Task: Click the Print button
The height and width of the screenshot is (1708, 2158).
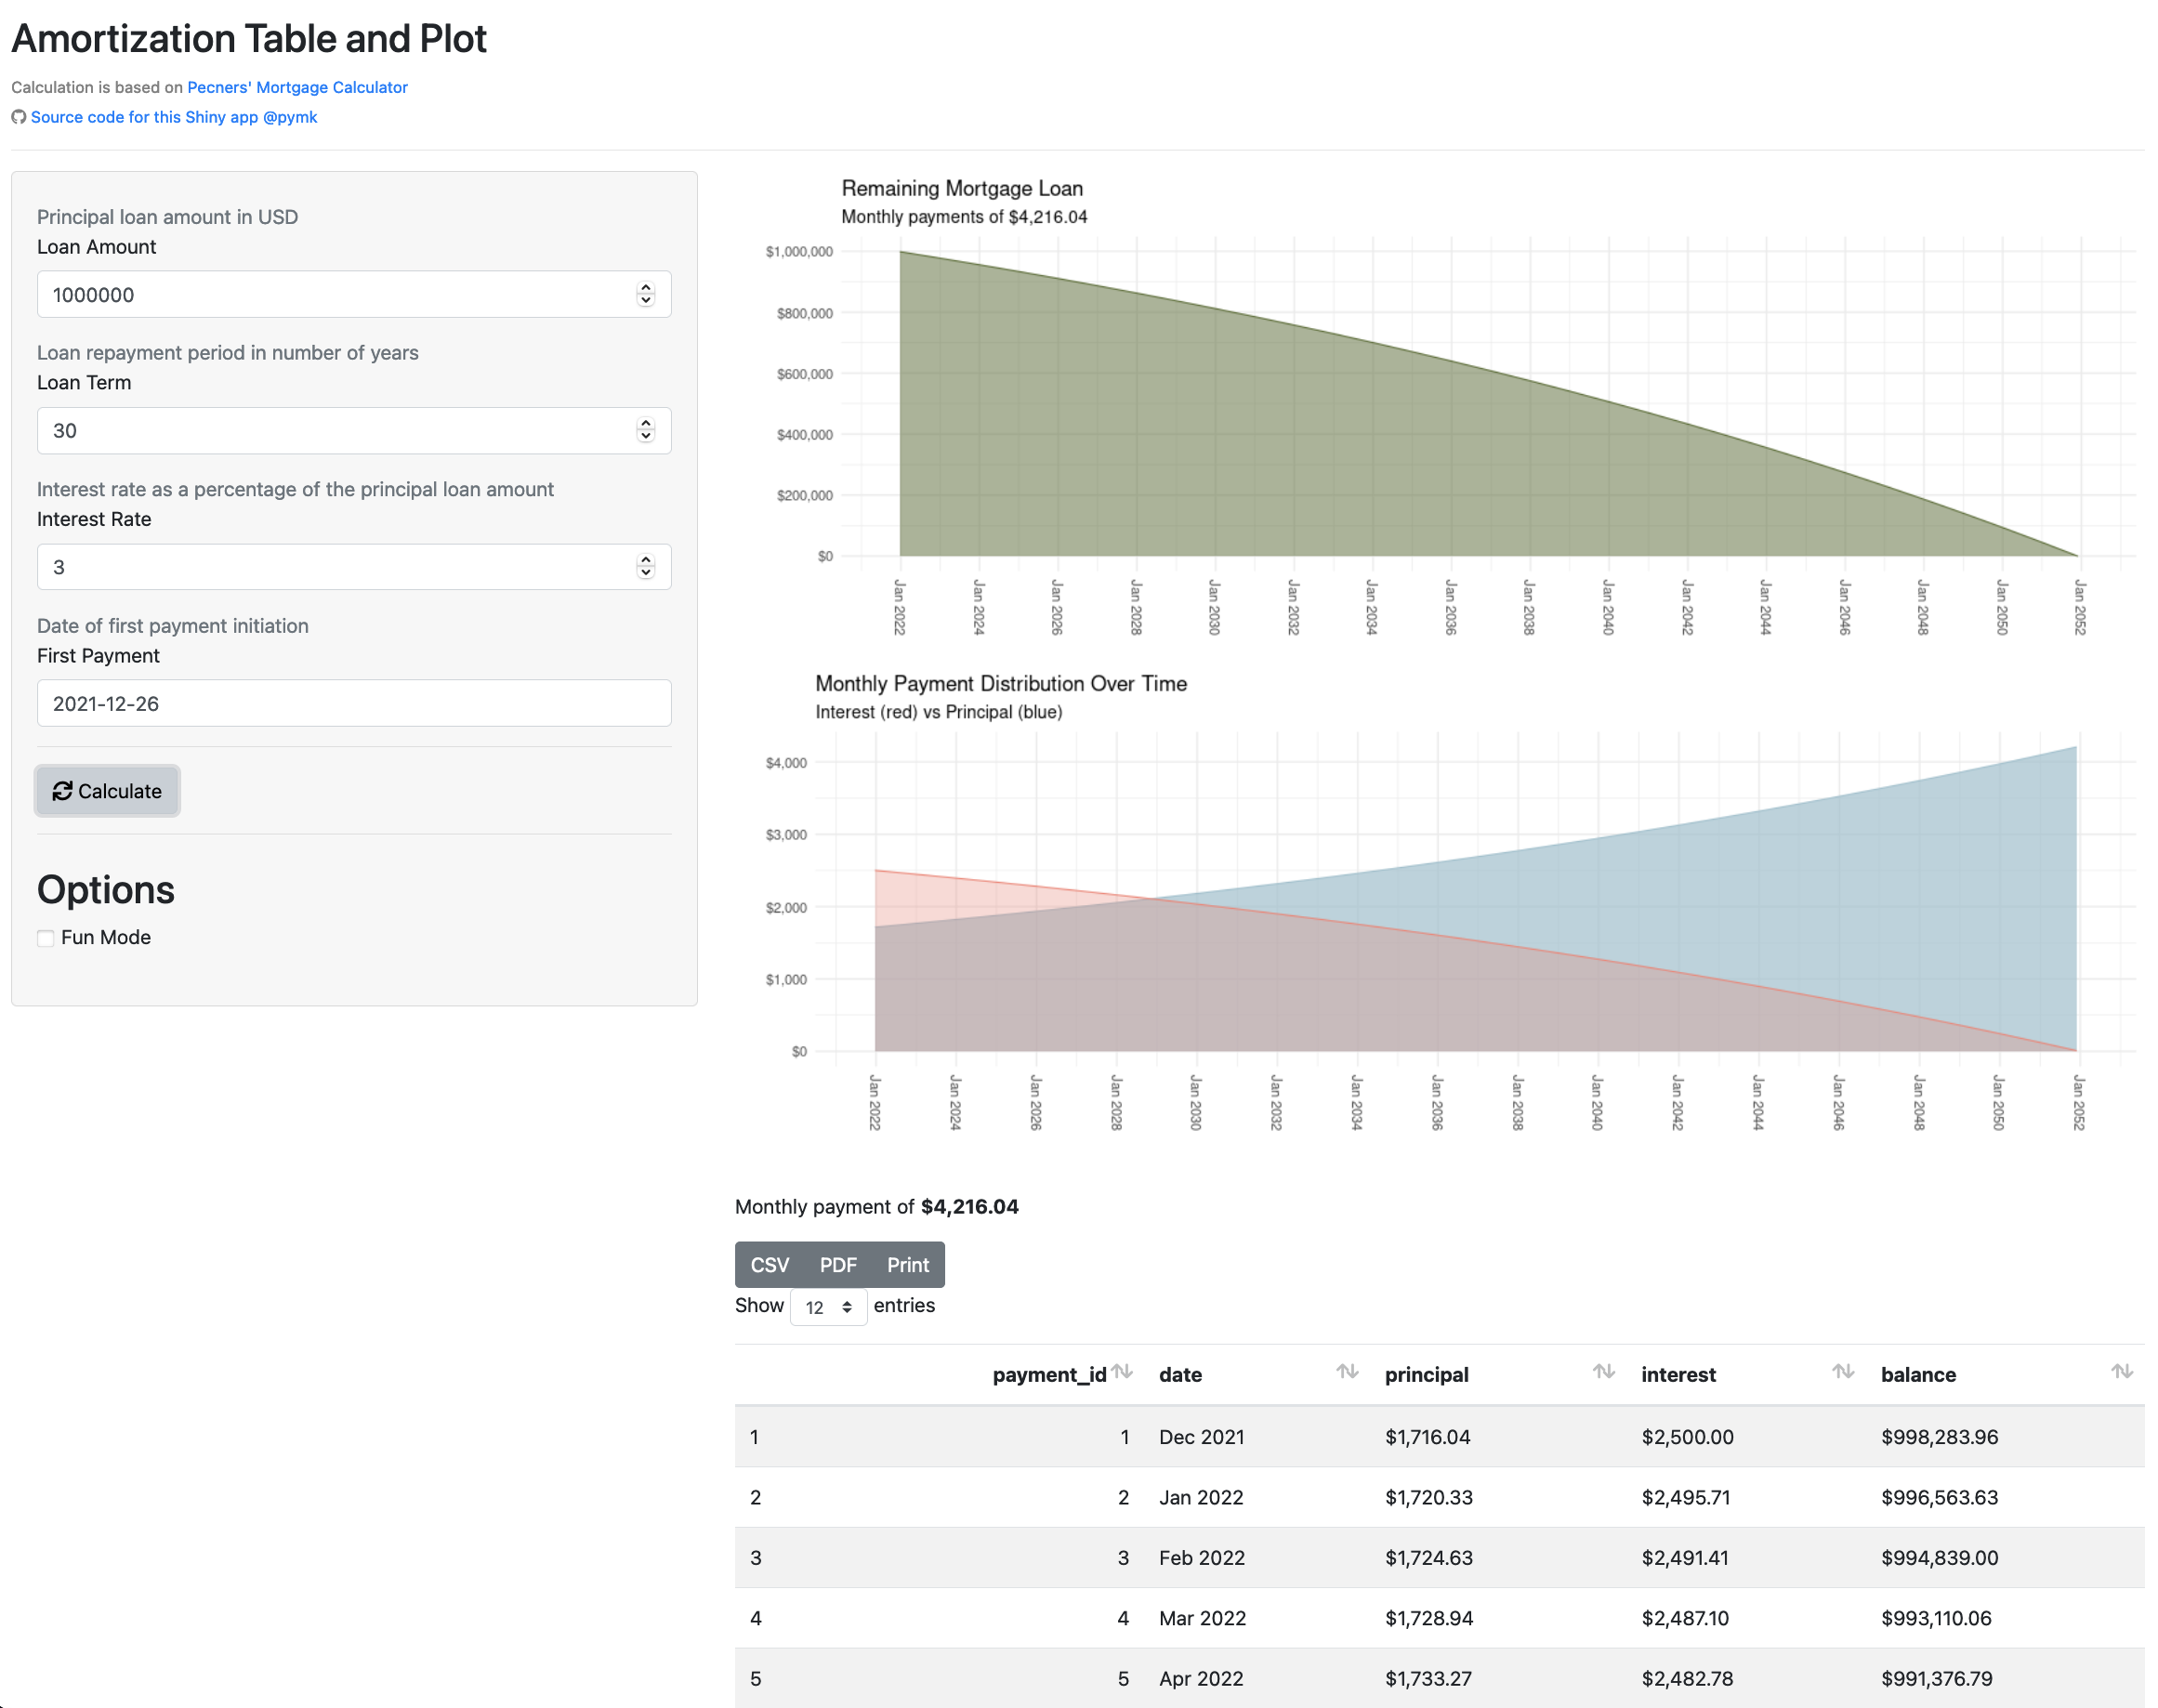Action: pos(907,1265)
